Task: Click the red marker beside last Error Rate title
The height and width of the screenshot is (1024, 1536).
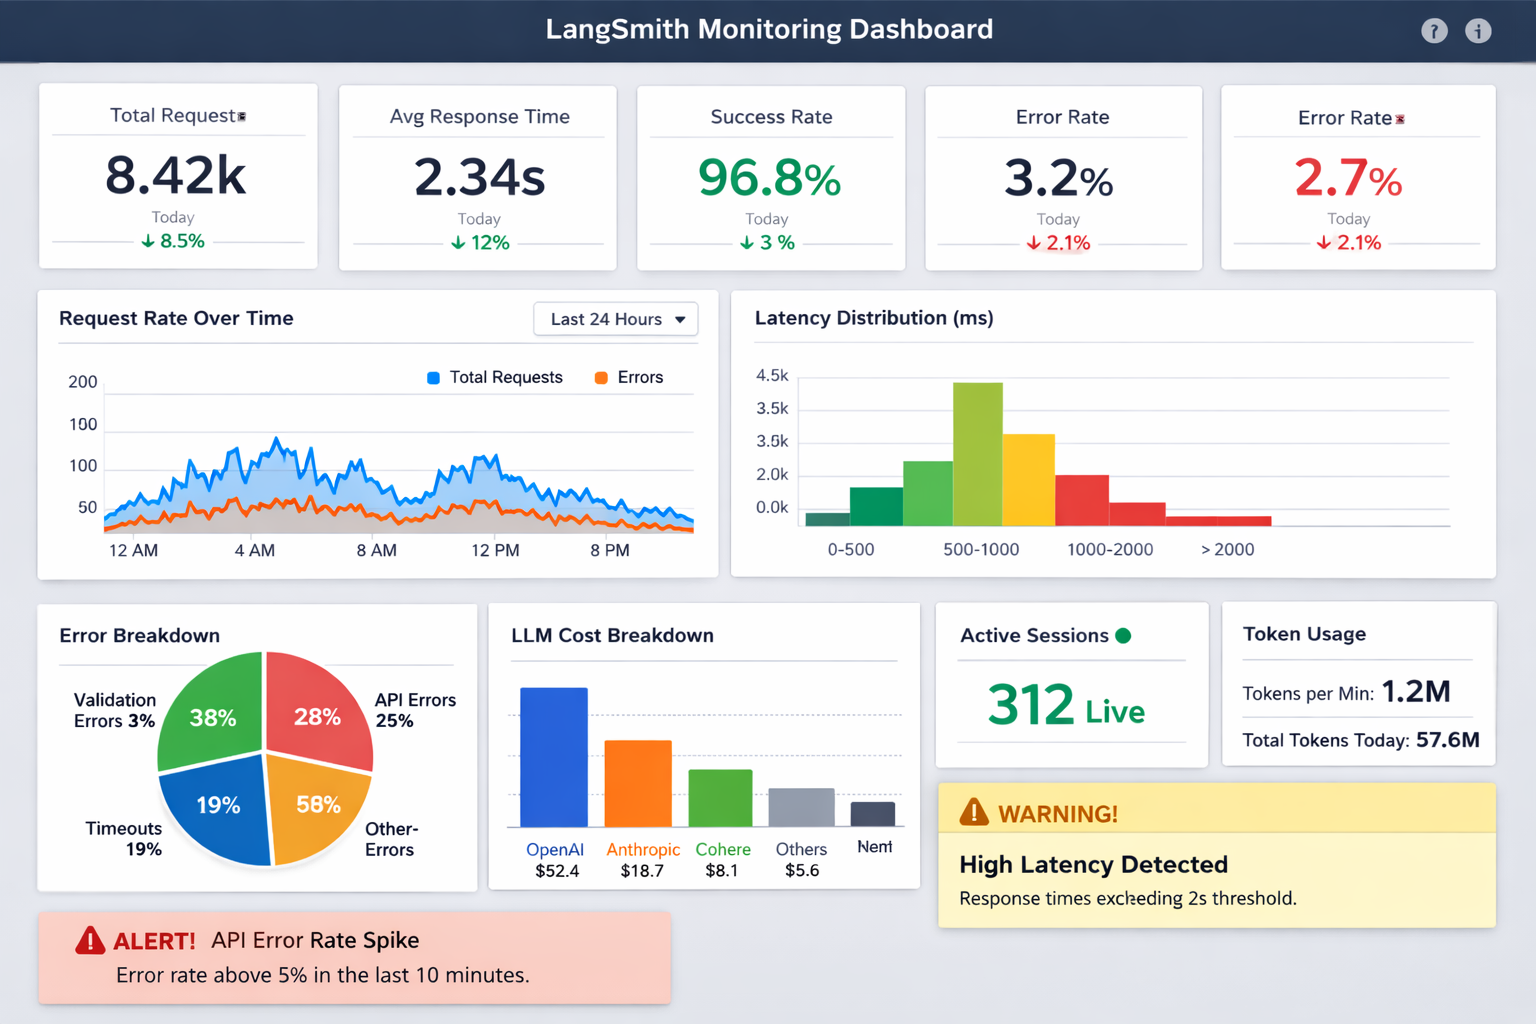Action: [x=1400, y=119]
